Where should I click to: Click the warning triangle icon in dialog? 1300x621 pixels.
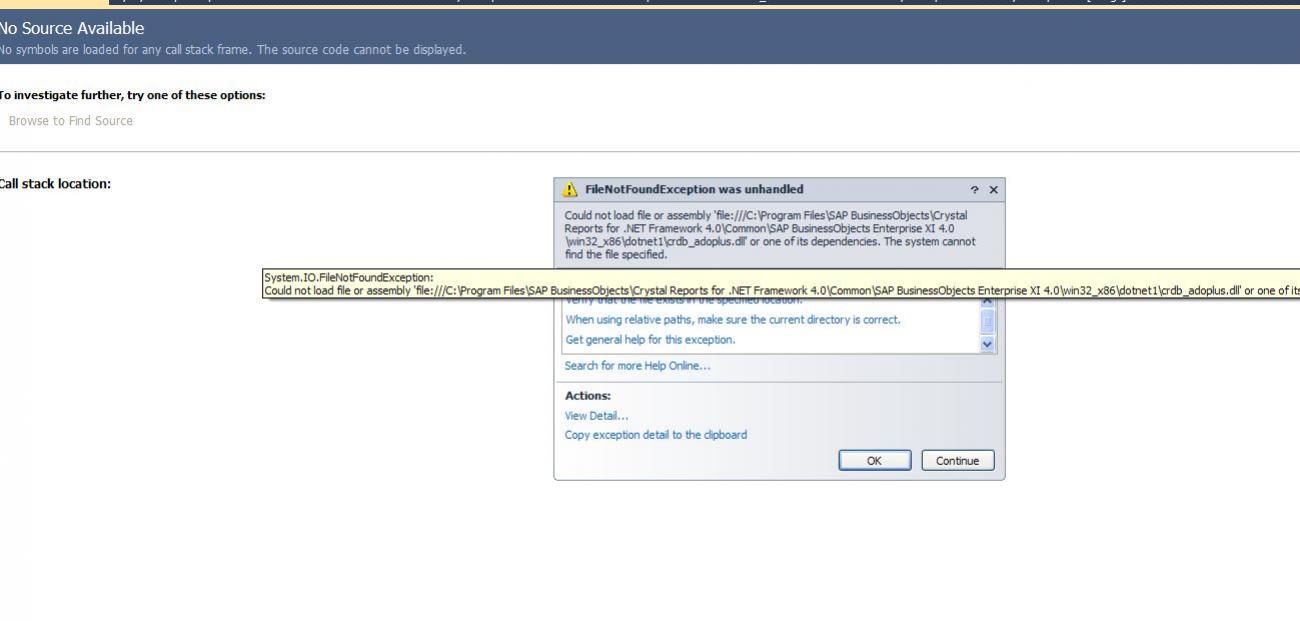571,189
